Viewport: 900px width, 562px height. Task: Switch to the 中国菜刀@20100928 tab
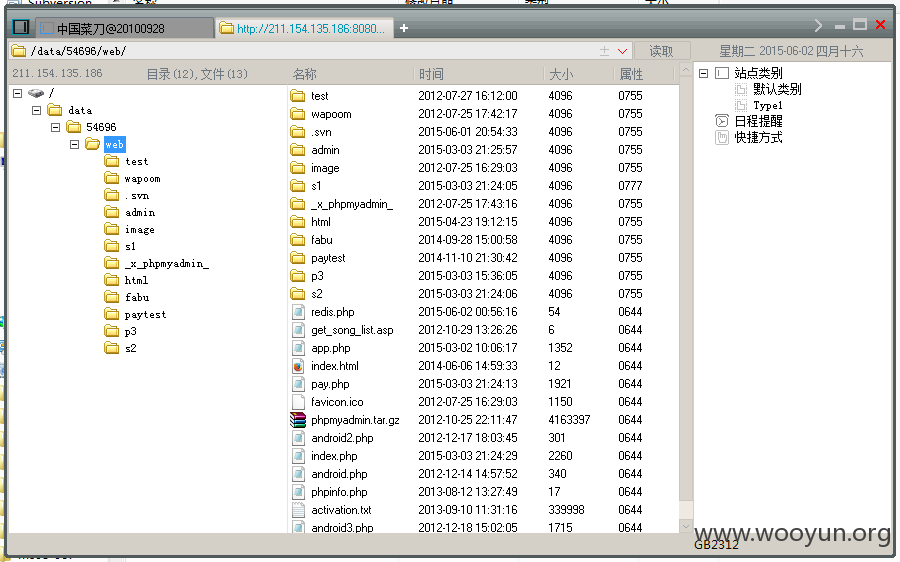click(x=124, y=28)
